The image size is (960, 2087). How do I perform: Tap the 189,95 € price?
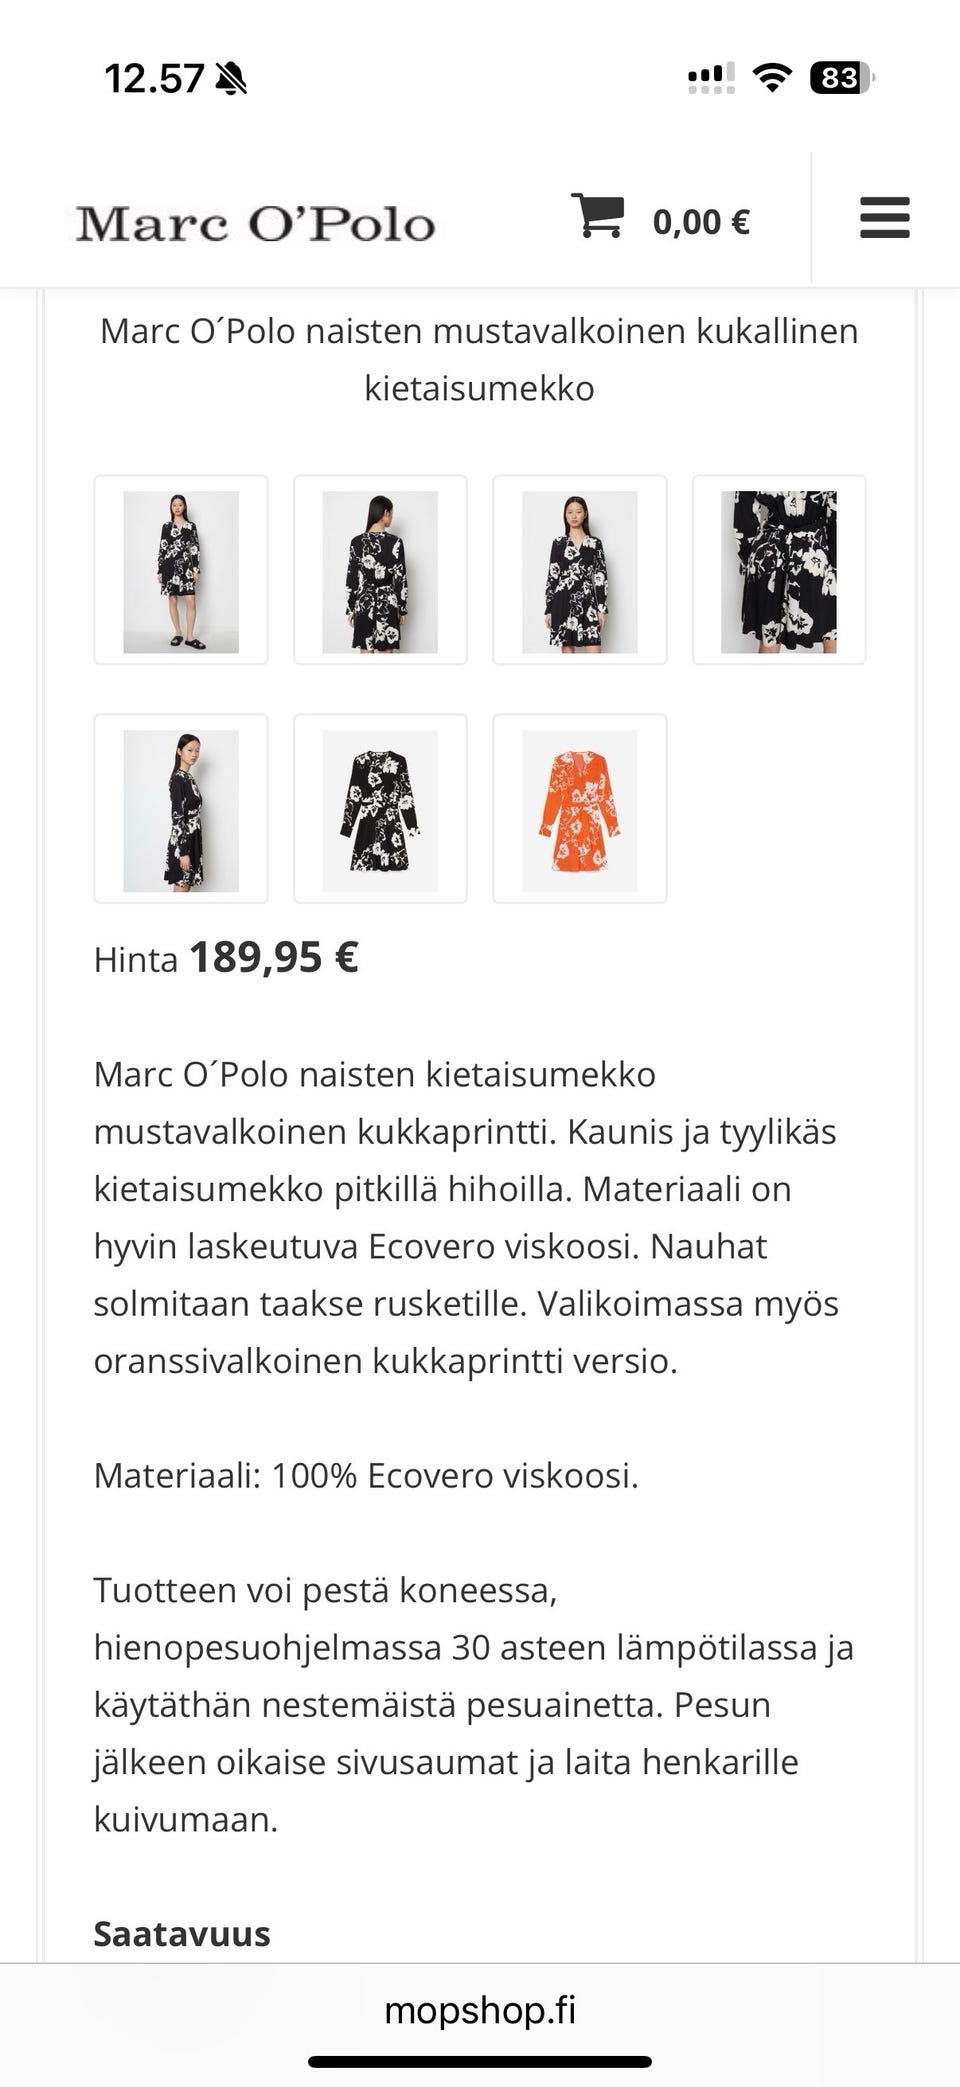pyautogui.click(x=274, y=958)
